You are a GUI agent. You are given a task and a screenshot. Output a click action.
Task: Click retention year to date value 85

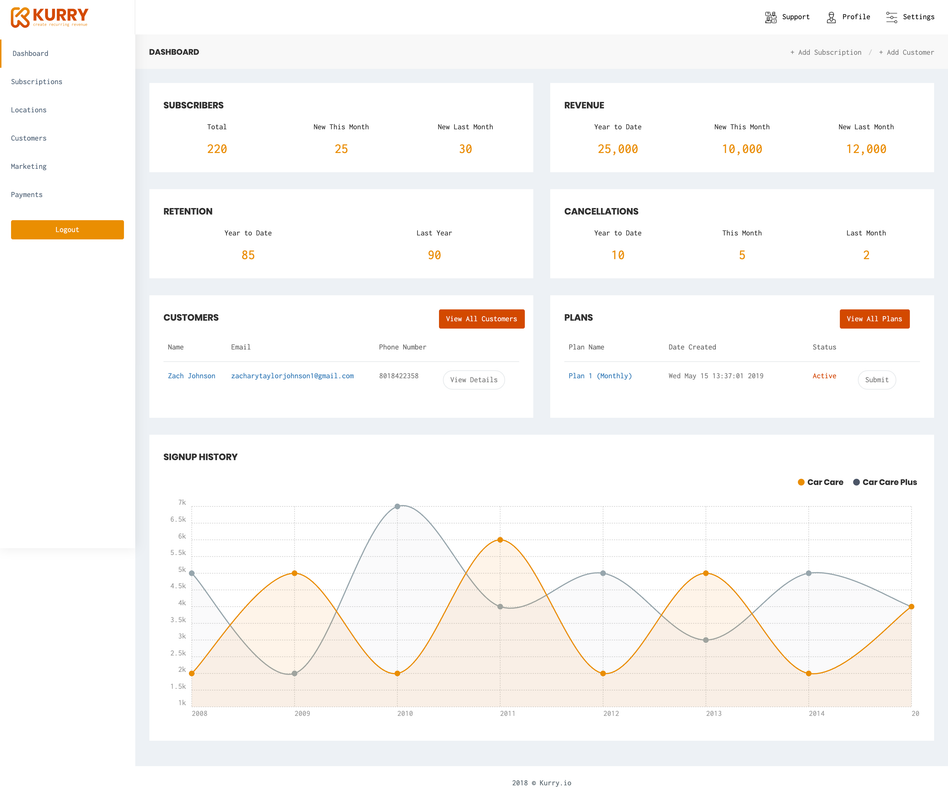pos(248,255)
